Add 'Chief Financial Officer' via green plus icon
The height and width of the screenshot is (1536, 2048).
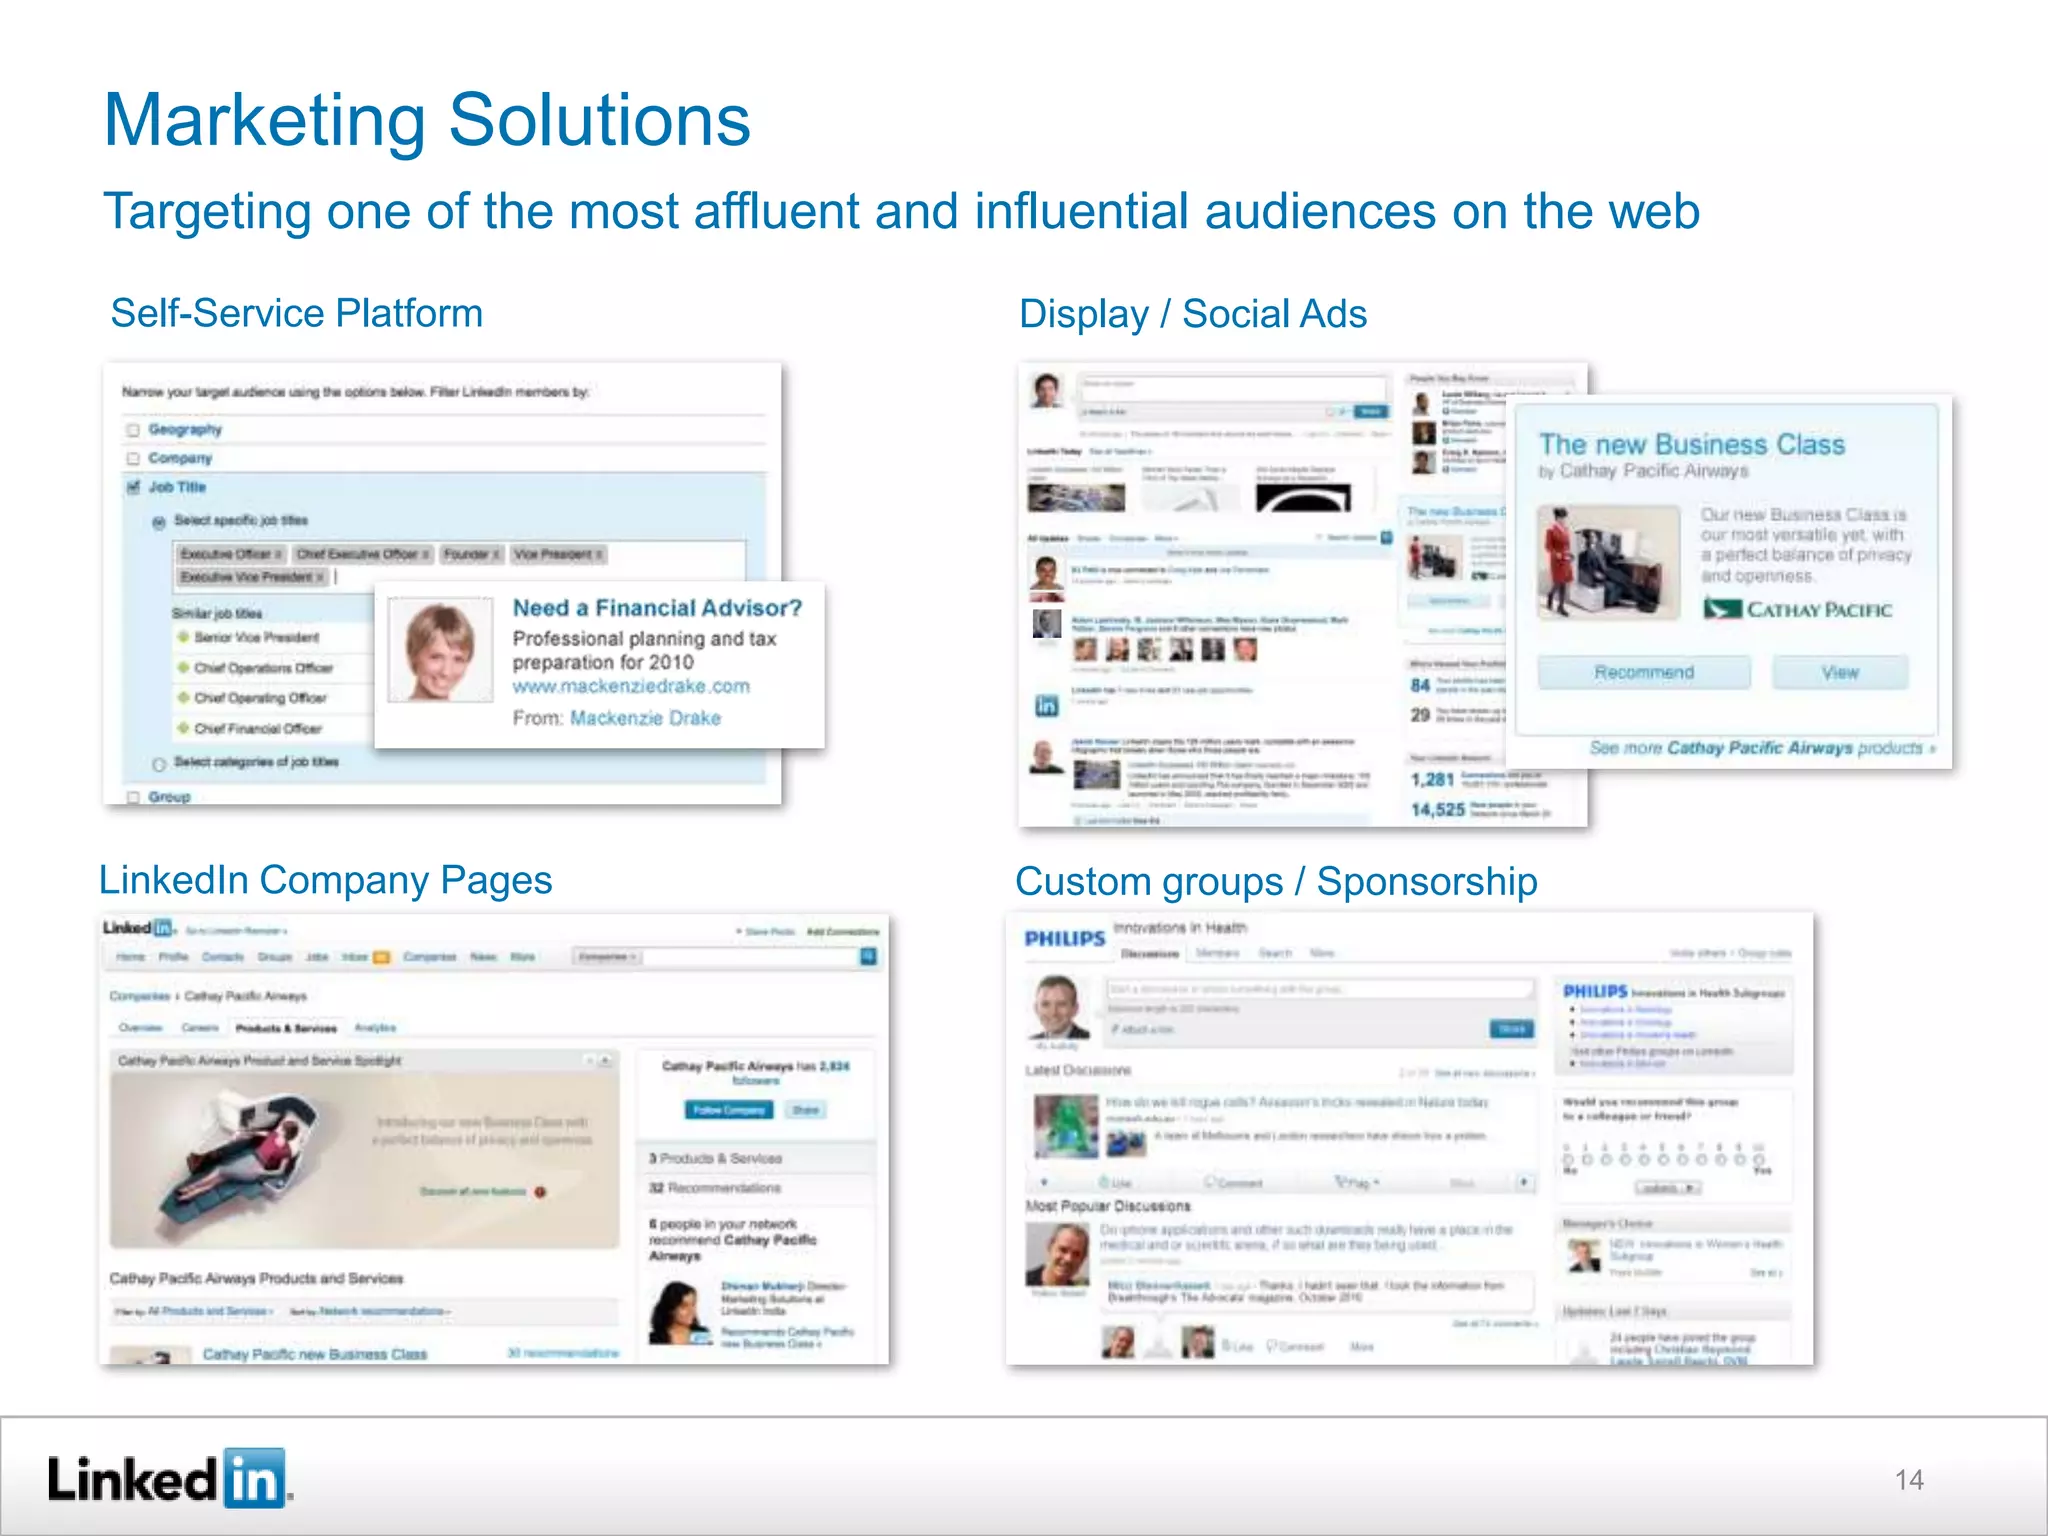click(183, 728)
